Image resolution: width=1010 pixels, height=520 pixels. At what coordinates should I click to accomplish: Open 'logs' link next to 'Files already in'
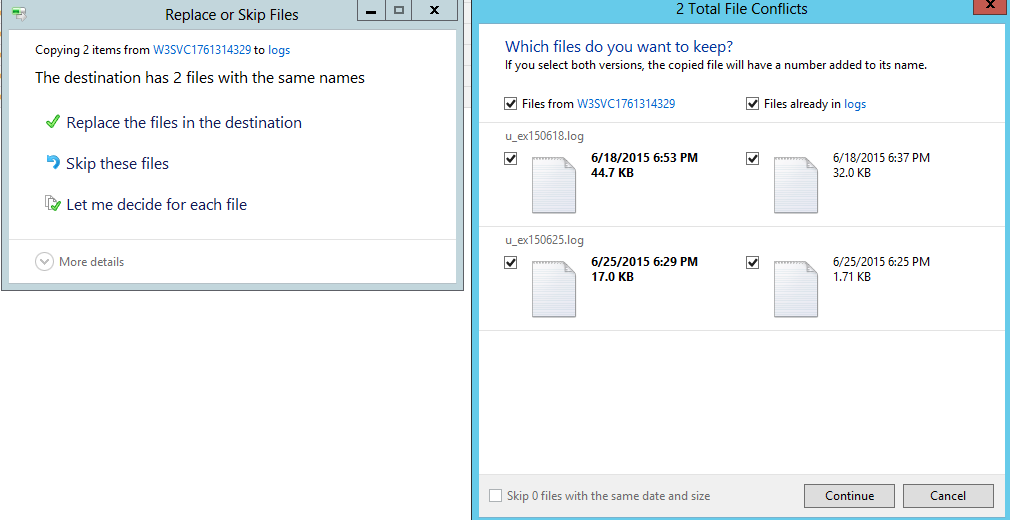[855, 104]
